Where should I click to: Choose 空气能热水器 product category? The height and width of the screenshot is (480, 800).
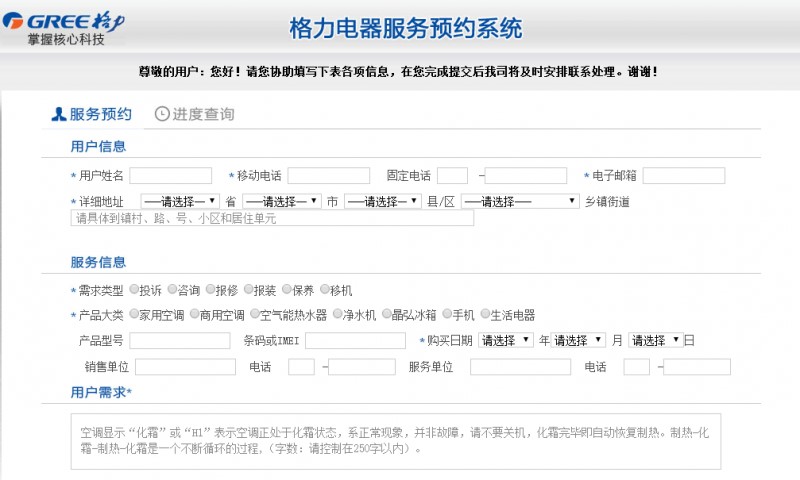point(255,314)
